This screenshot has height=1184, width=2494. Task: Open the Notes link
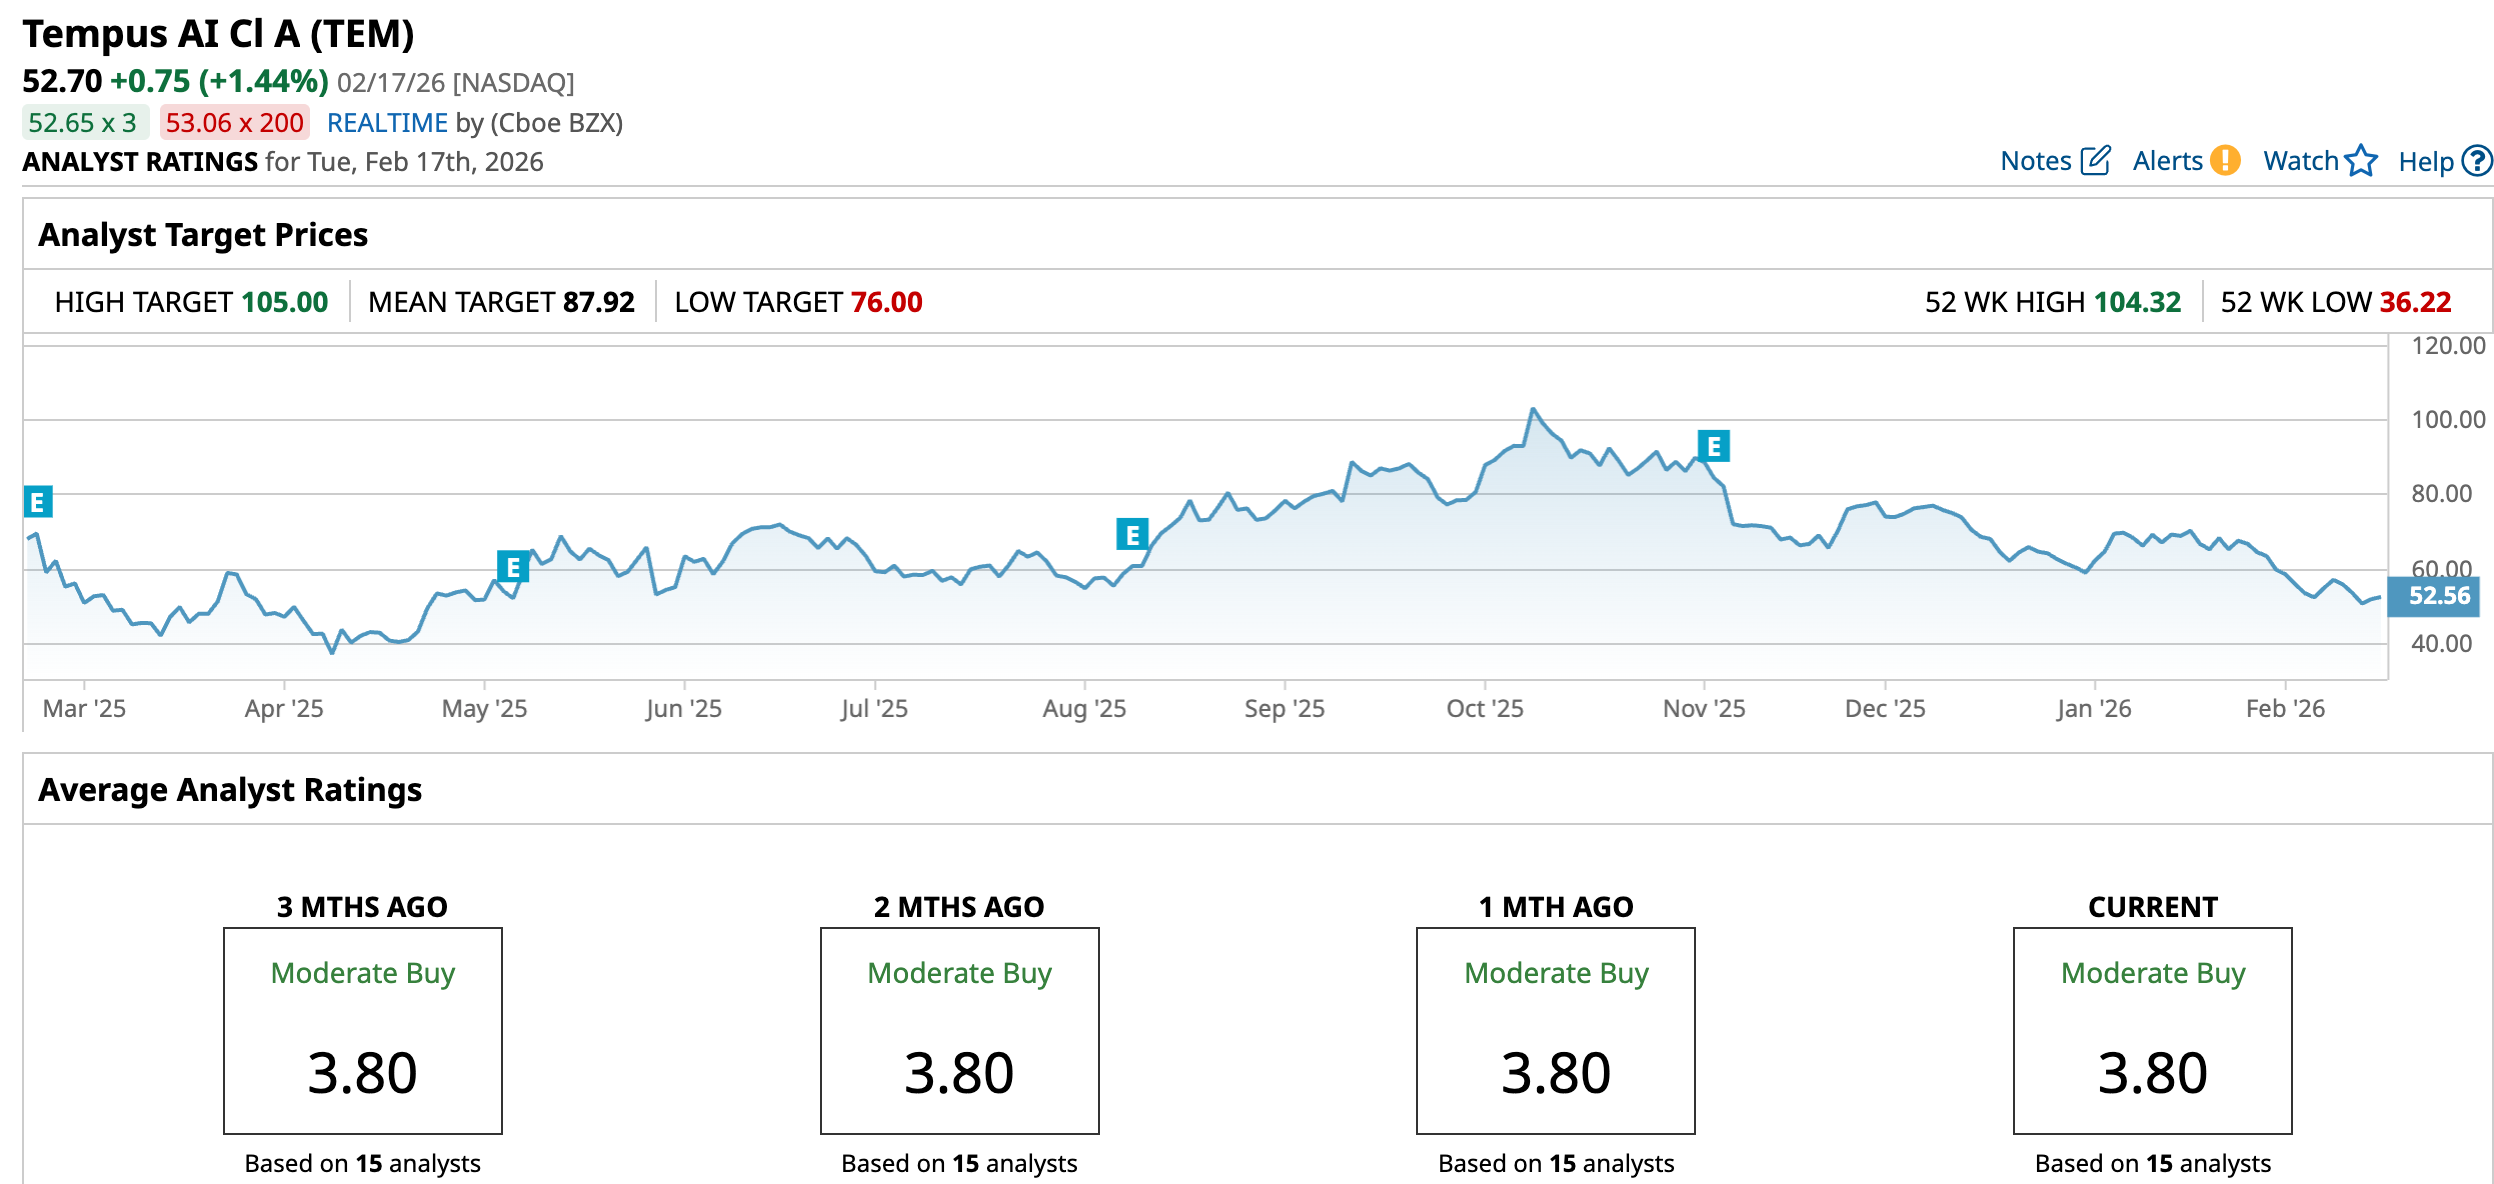point(2035,161)
